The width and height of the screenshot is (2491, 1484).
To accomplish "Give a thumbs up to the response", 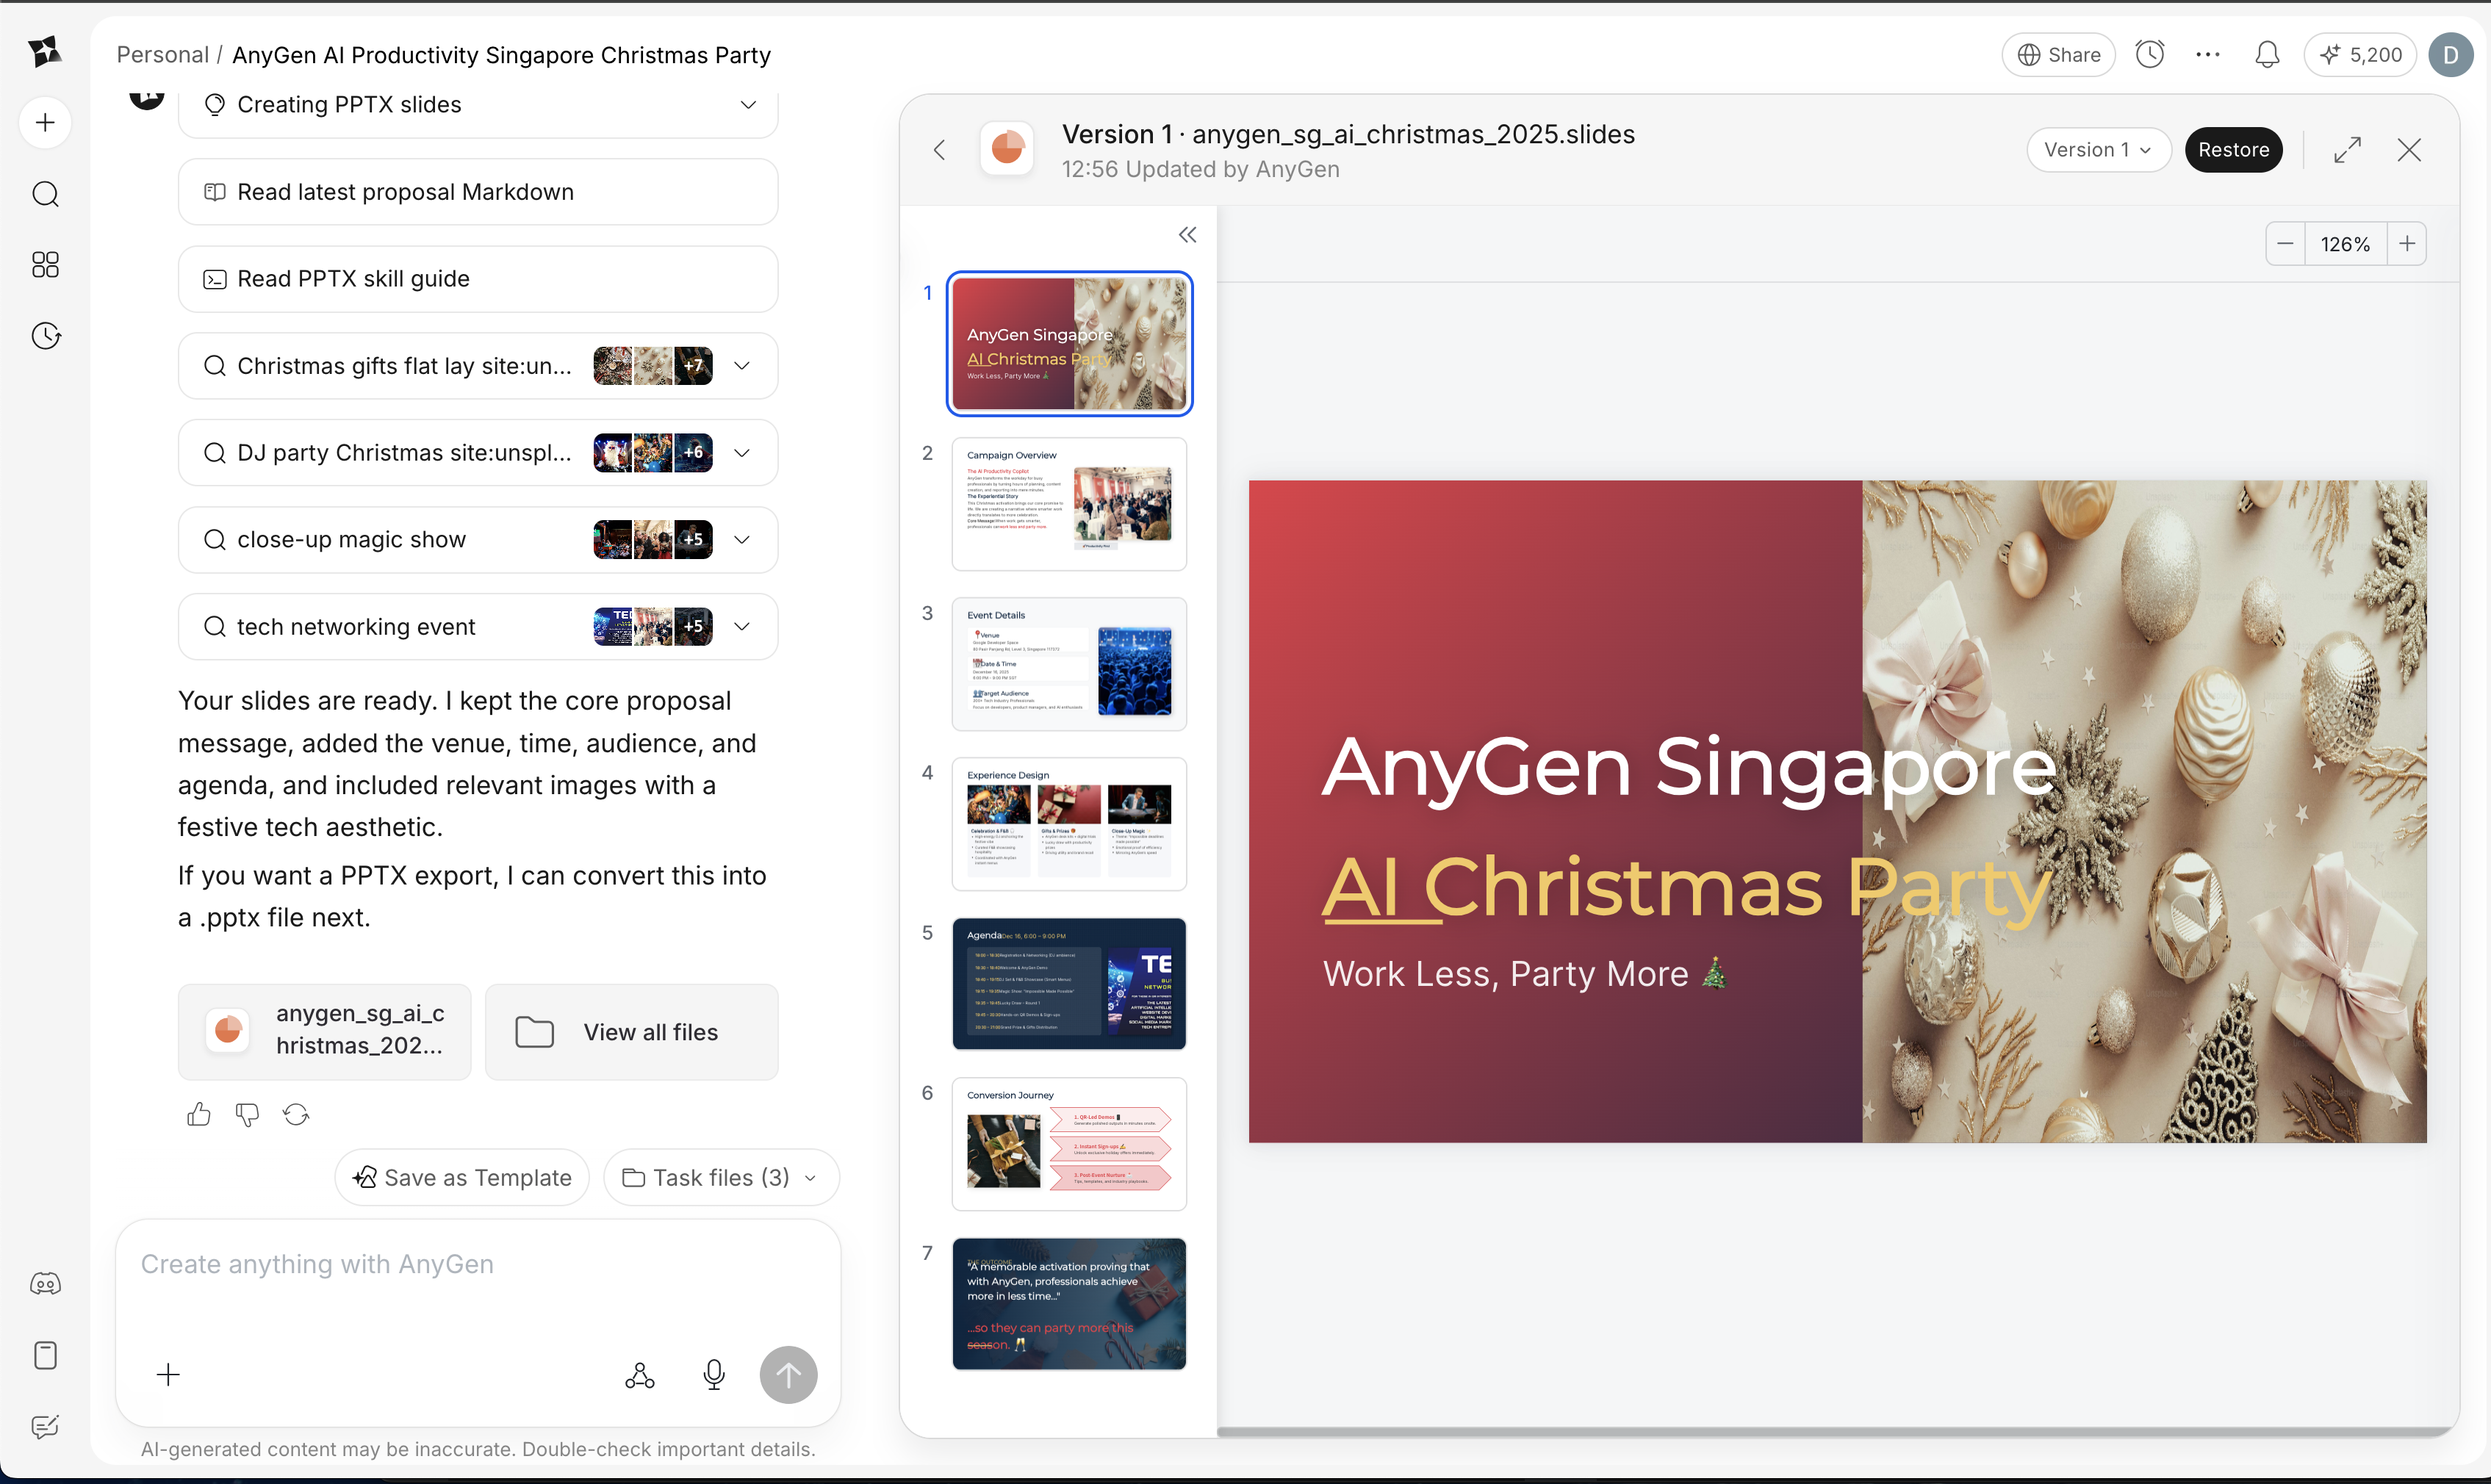I will point(199,1114).
